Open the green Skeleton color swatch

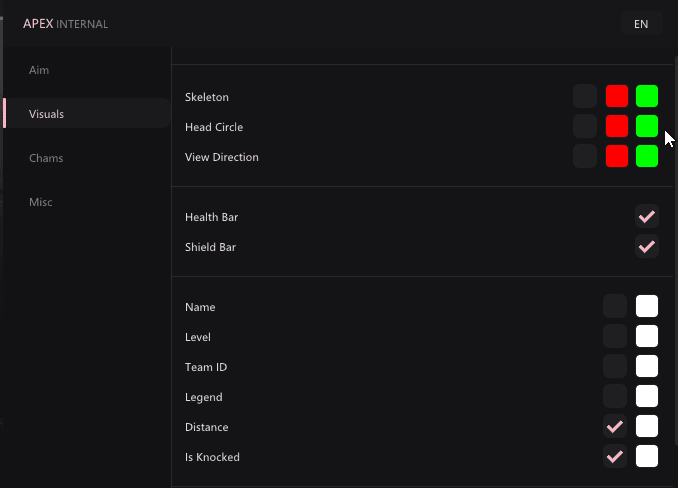647,96
